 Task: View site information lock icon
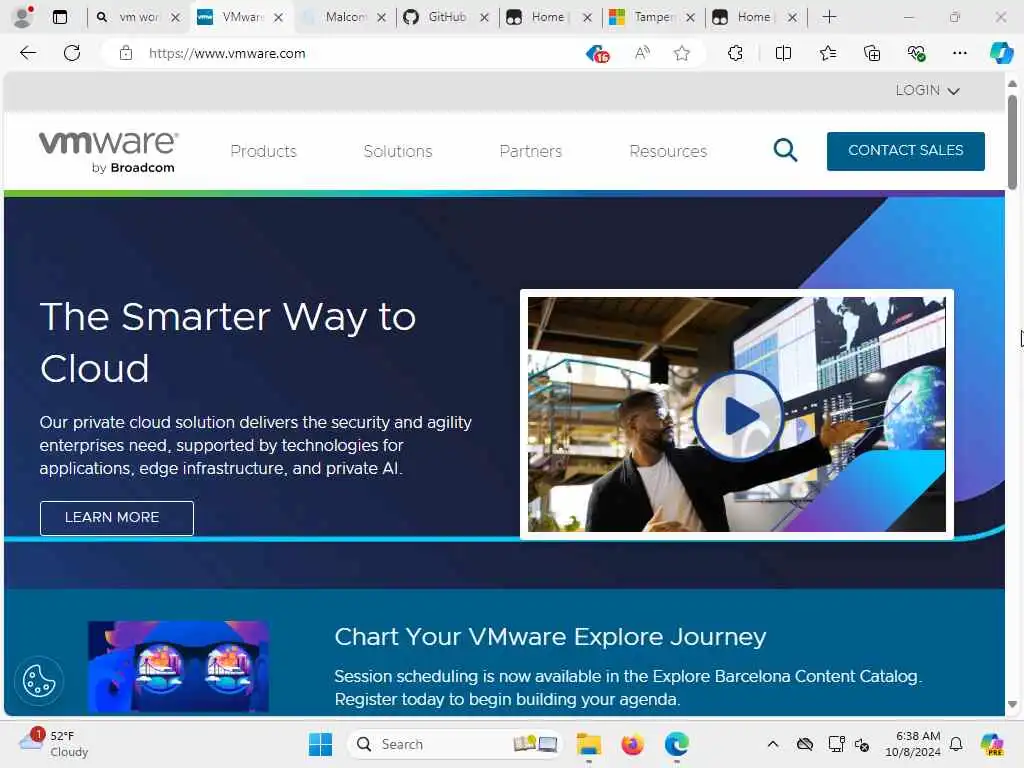tap(126, 53)
